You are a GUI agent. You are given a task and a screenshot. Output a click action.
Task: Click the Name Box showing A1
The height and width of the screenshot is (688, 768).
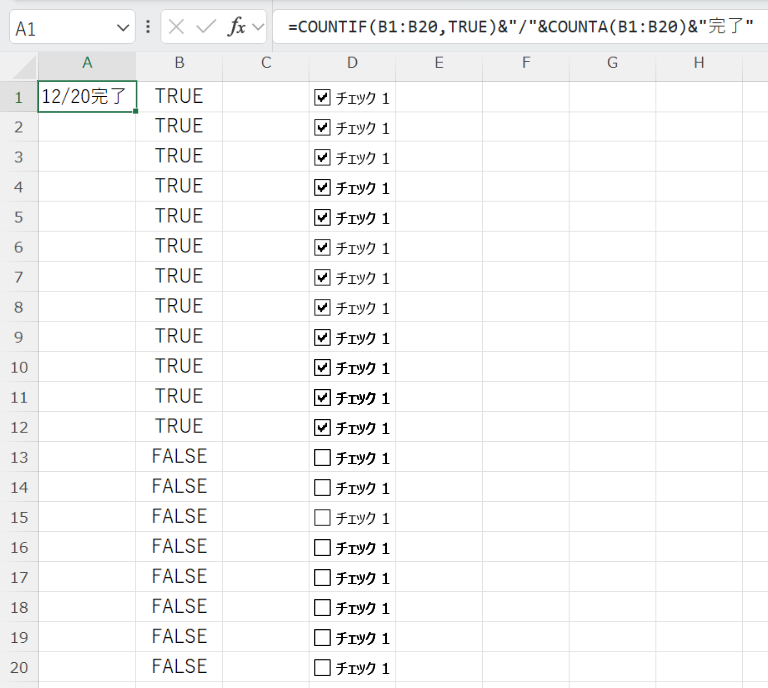click(60, 28)
